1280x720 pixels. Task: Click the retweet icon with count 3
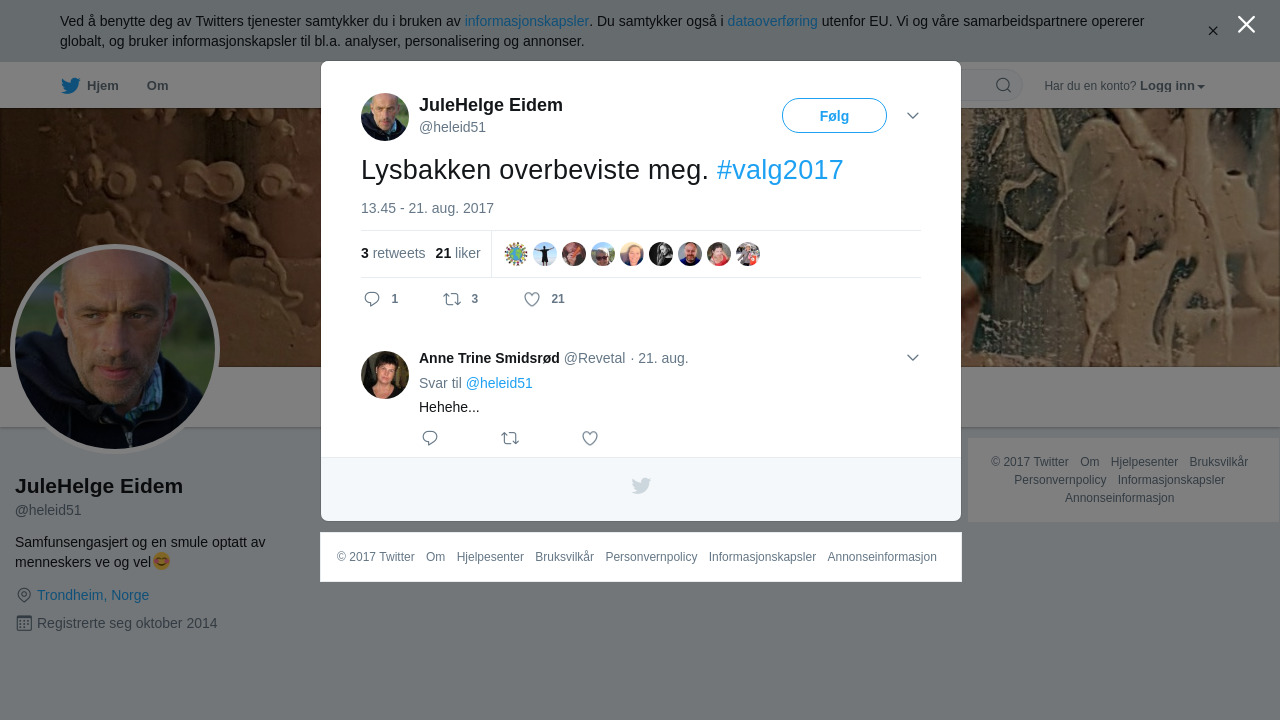tap(452, 299)
